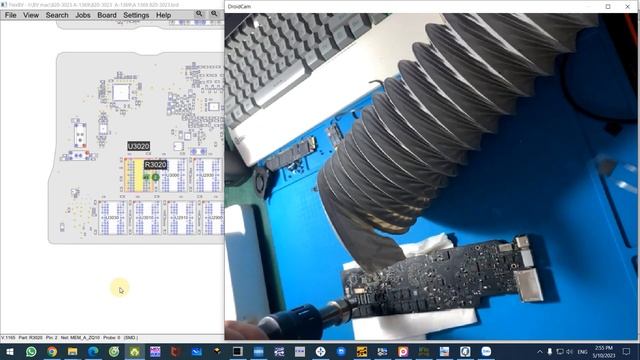The image size is (640, 360).
Task: Click the network tray icon
Action: click(x=560, y=351)
